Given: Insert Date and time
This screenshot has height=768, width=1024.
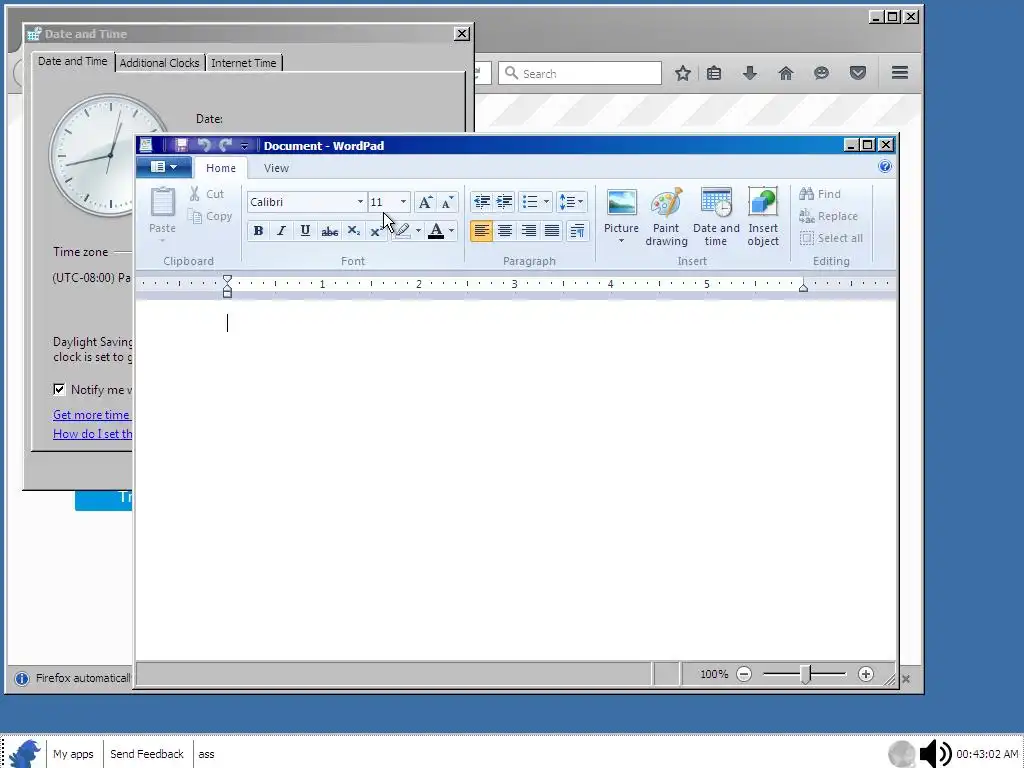Looking at the screenshot, I should (716, 217).
